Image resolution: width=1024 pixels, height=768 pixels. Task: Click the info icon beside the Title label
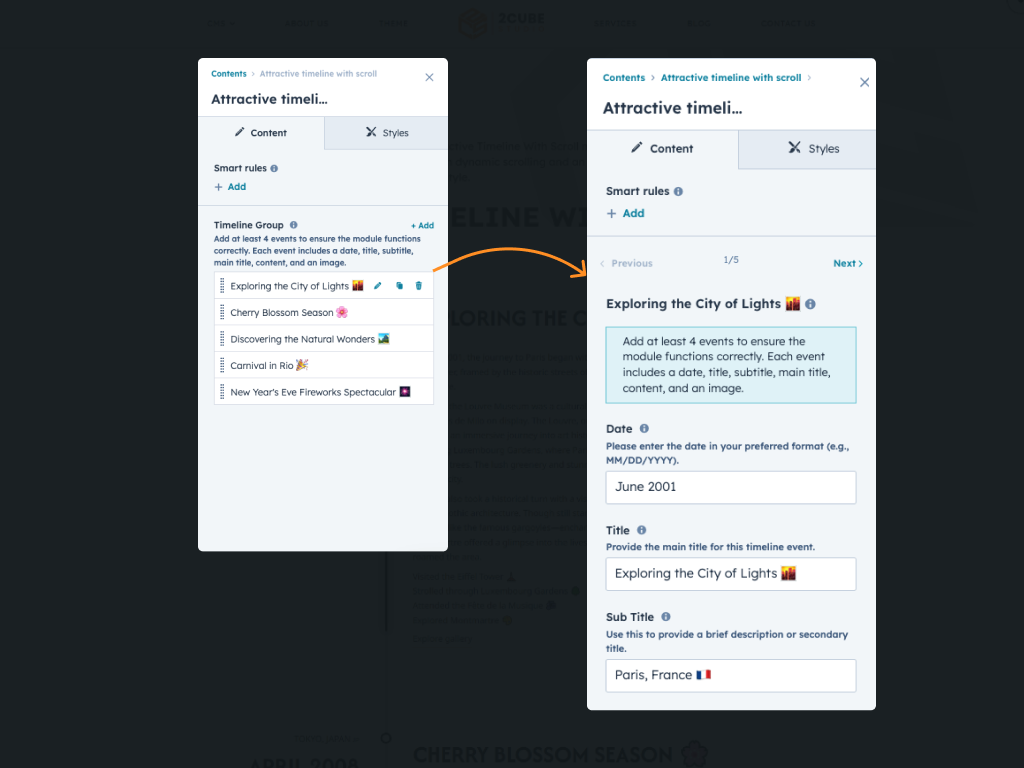click(642, 531)
